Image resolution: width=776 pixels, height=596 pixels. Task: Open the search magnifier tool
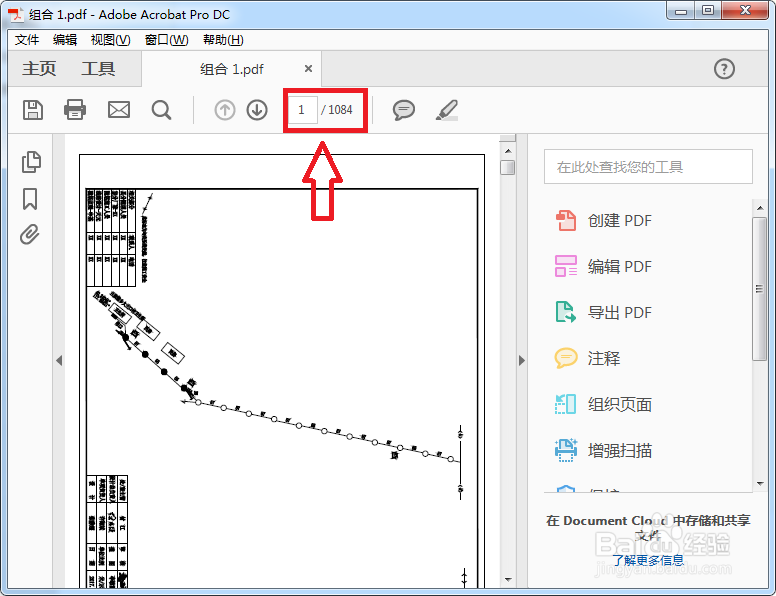click(x=161, y=110)
